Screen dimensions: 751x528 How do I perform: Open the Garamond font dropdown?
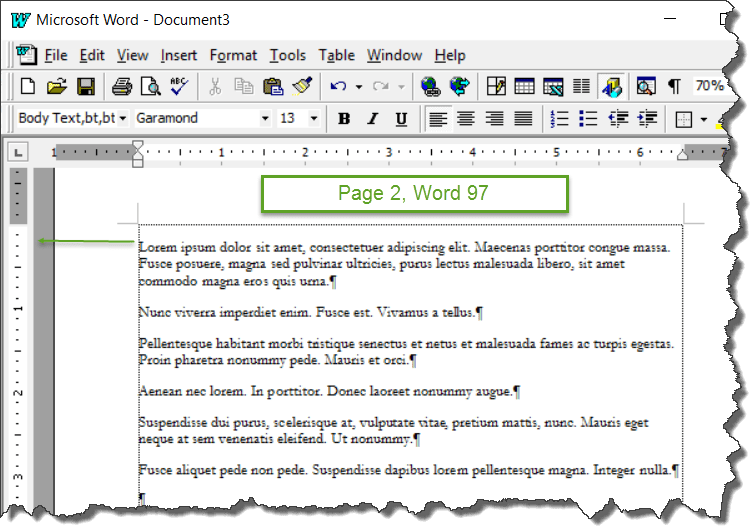(x=265, y=118)
